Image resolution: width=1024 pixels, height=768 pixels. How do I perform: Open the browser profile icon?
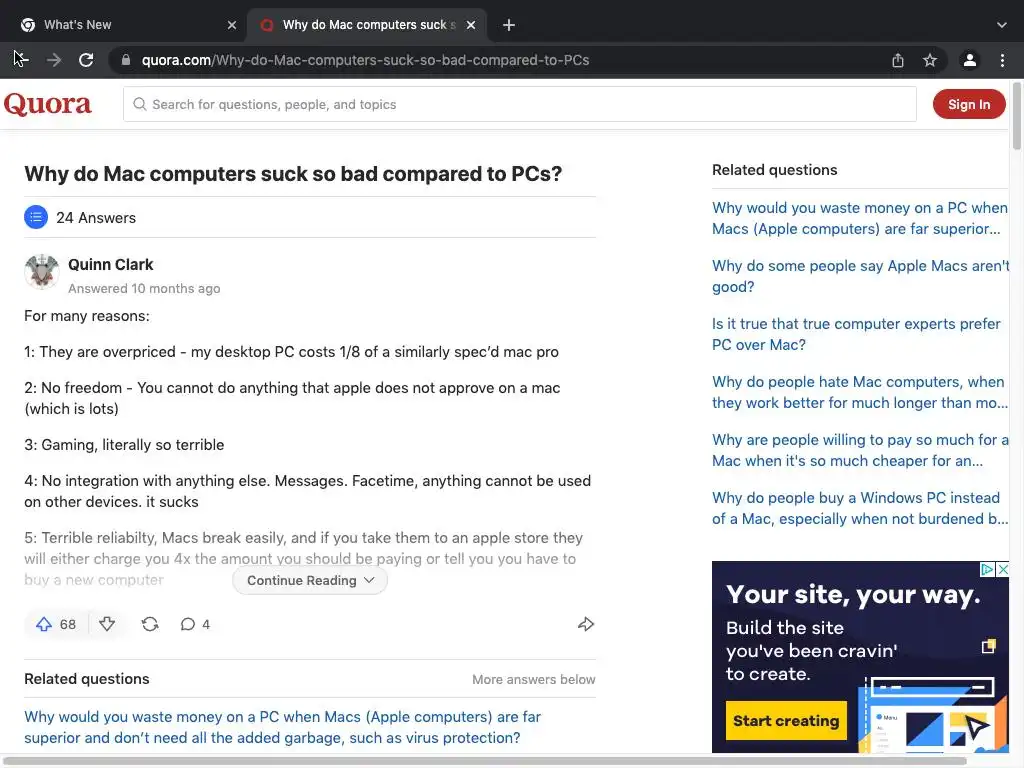(970, 60)
